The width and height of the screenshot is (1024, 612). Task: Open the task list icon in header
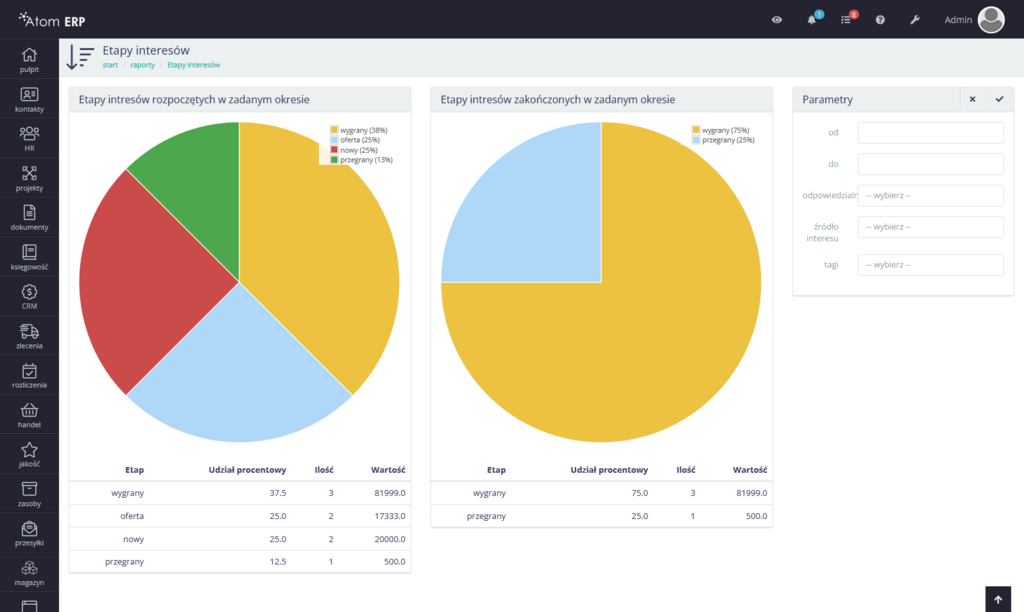(x=846, y=20)
